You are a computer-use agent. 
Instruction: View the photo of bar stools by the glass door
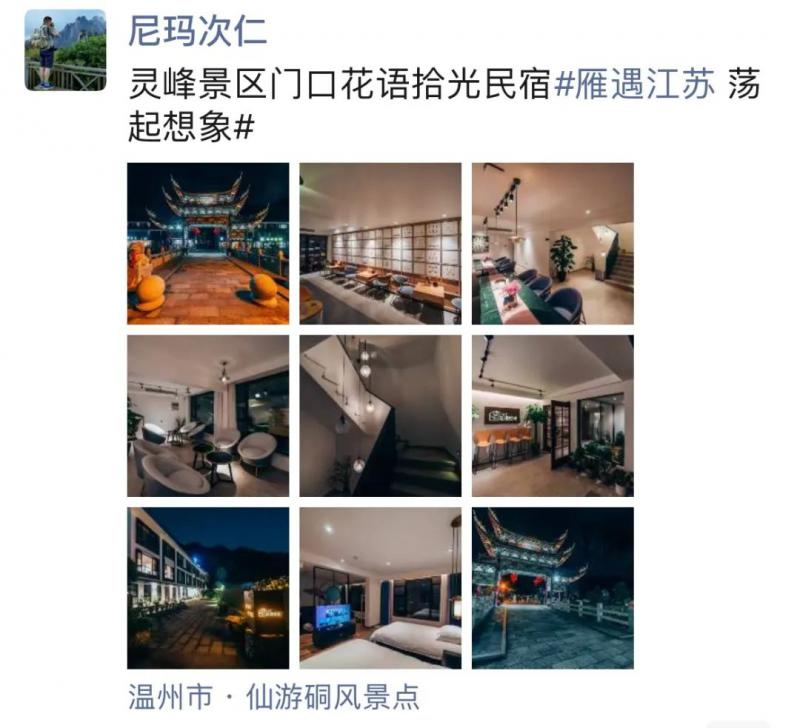pyautogui.click(x=553, y=416)
